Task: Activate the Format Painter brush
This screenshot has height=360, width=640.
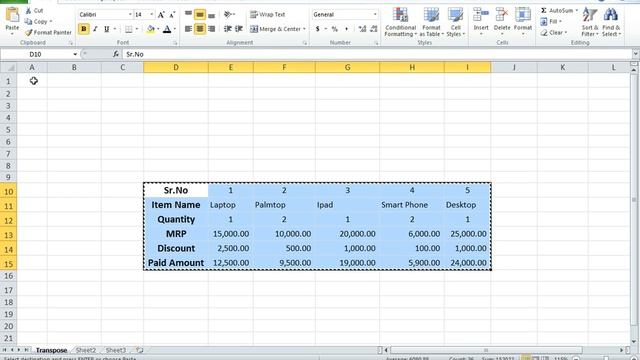Action: pyautogui.click(x=48, y=32)
